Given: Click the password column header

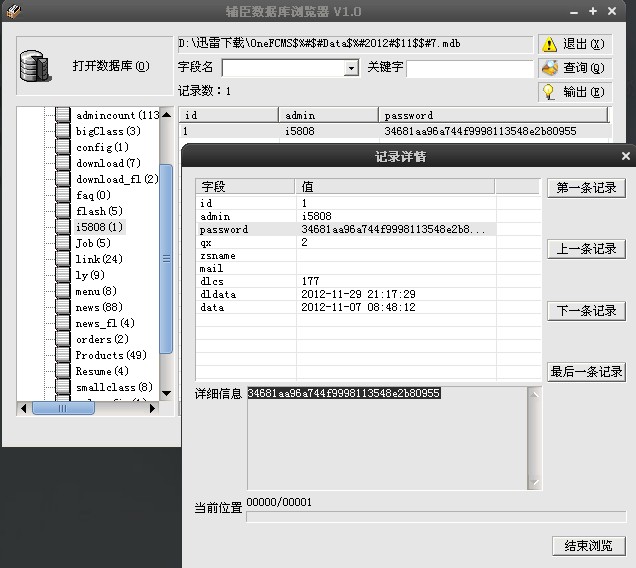Looking at the screenshot, I should click(x=493, y=115).
